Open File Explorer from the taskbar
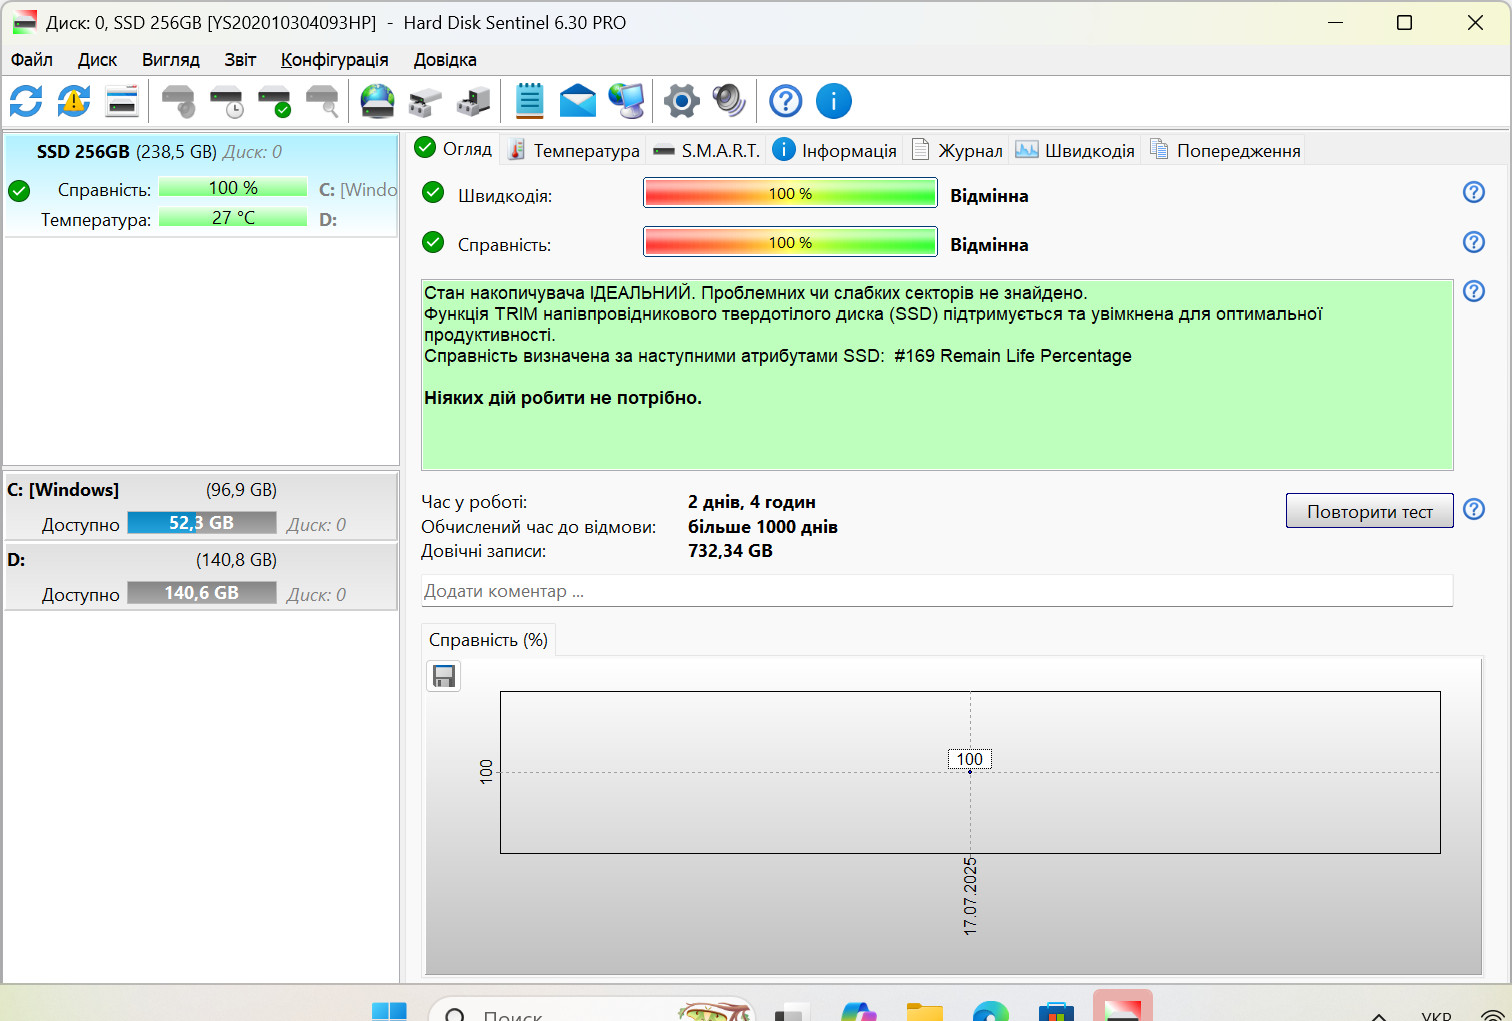This screenshot has height=1021, width=1512. pos(925,1011)
